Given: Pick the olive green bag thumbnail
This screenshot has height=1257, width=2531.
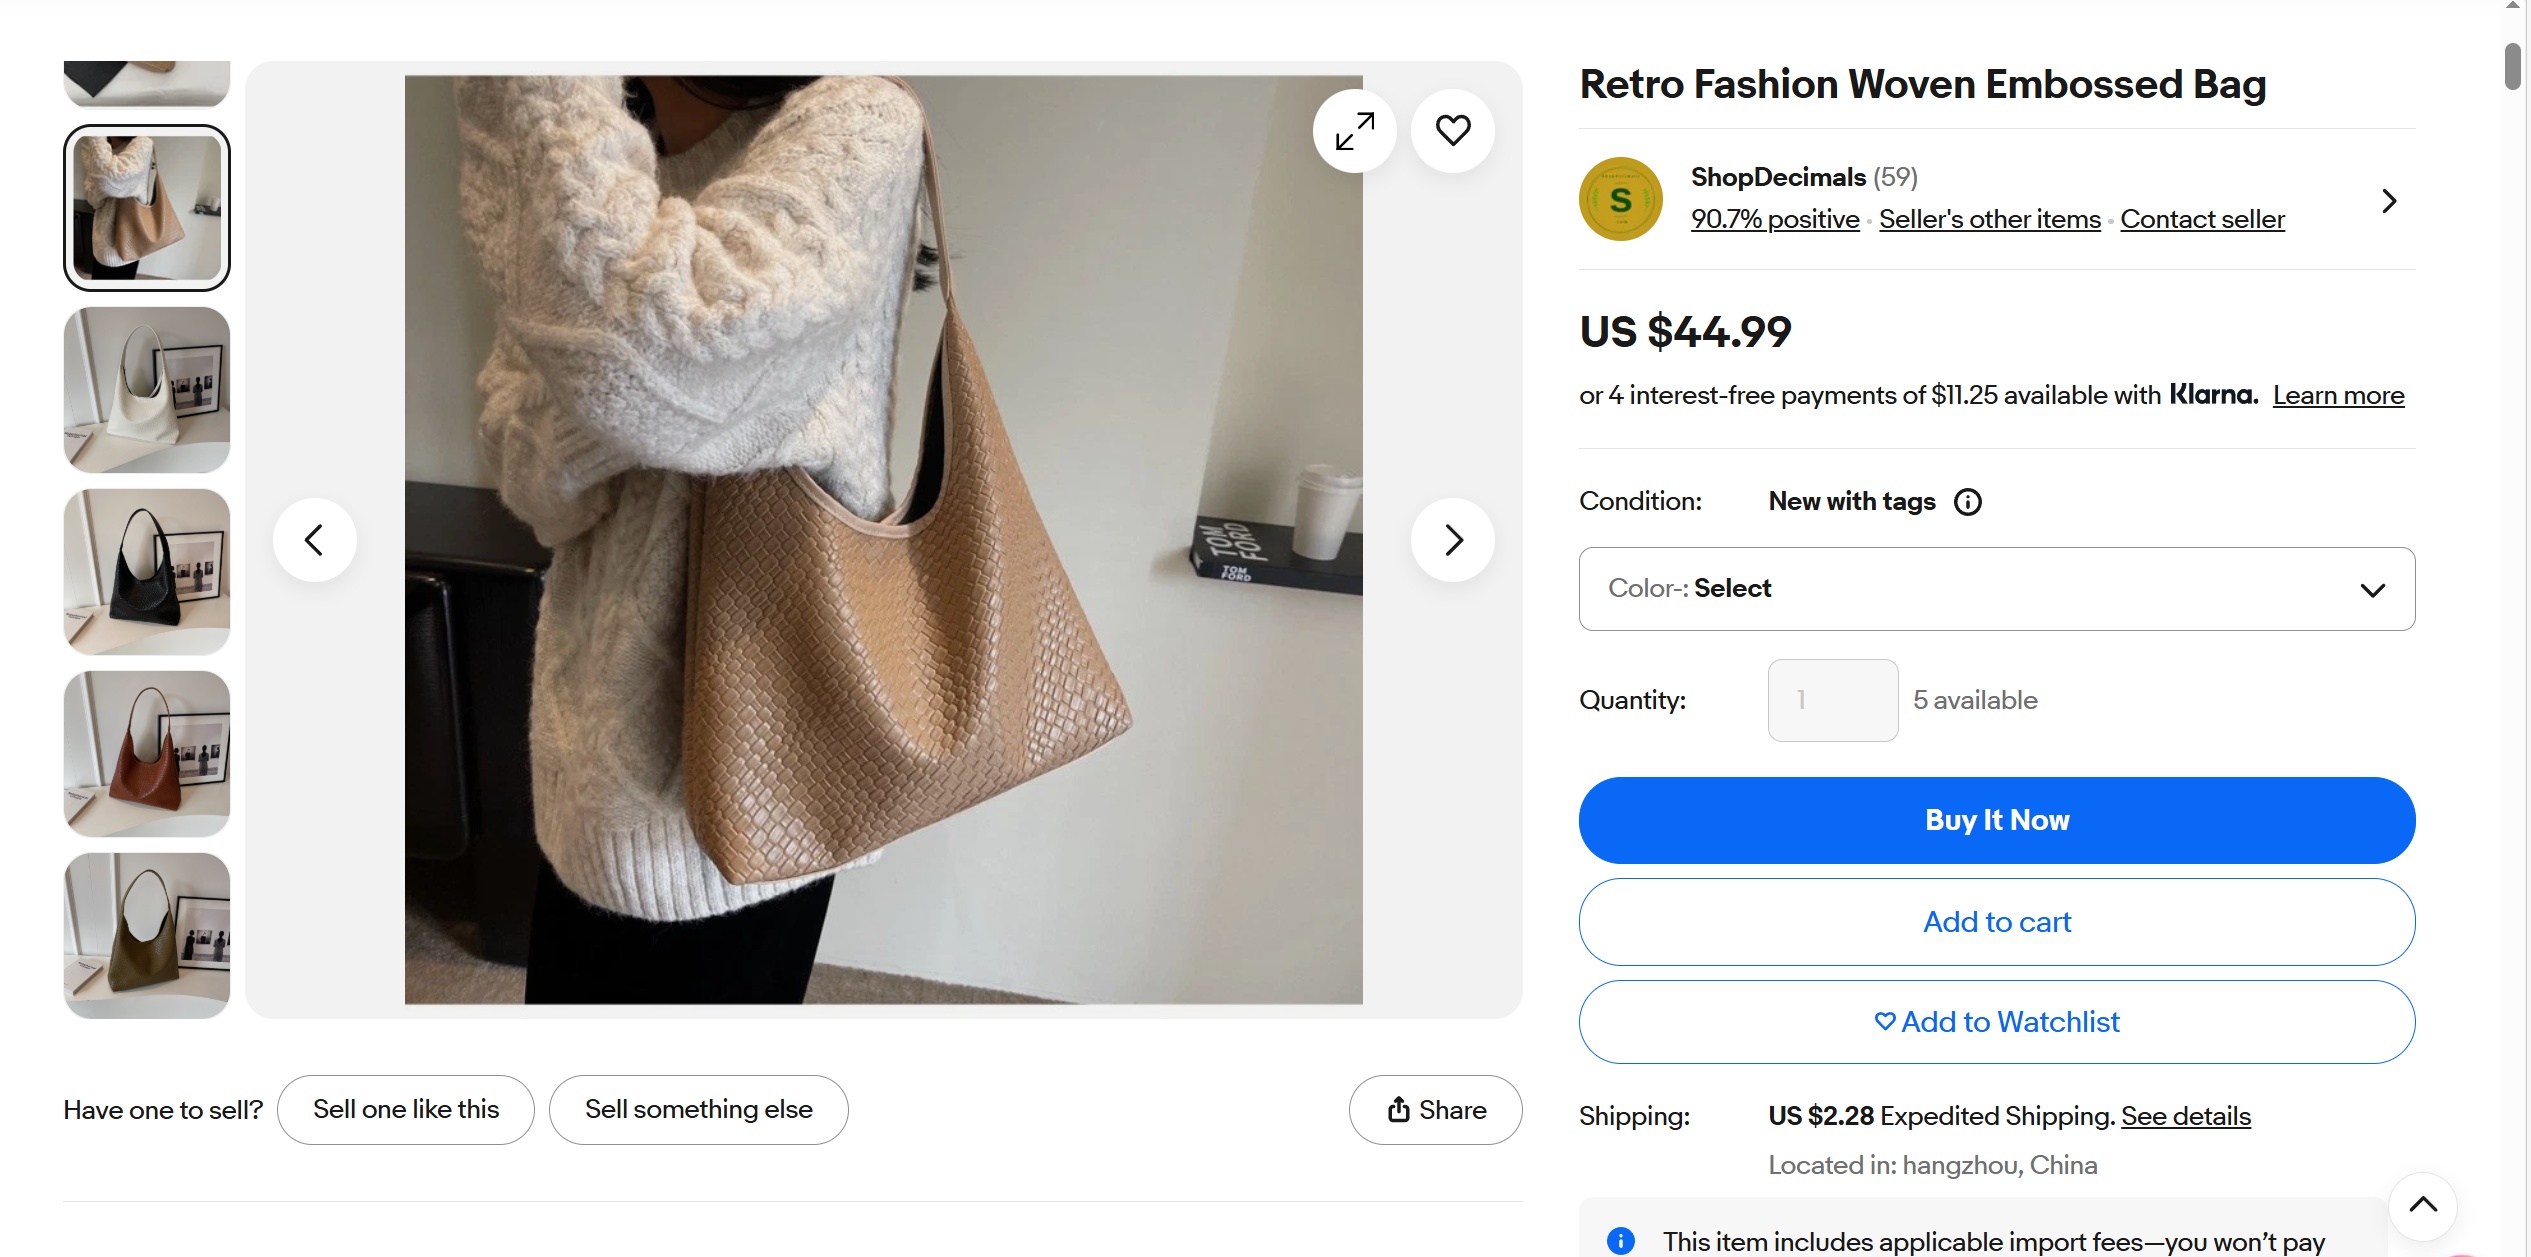Looking at the screenshot, I should tap(147, 936).
